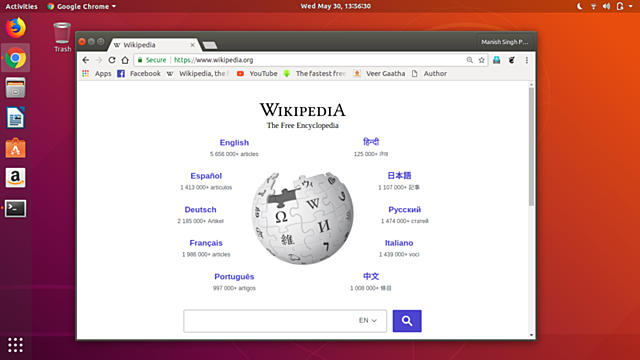Open the Apps grid bookmark

[x=97, y=73]
